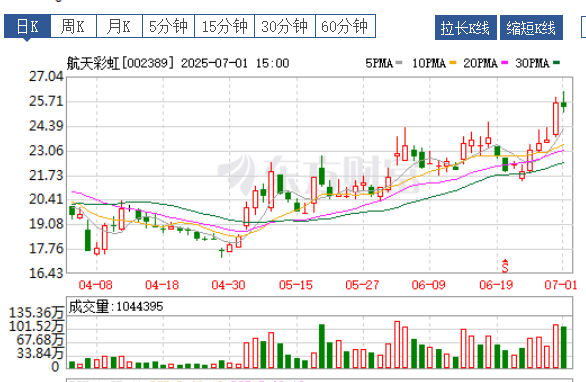This screenshot has width=586, height=382.
Task: Click the 07-01 date axis label
Action: (x=561, y=285)
